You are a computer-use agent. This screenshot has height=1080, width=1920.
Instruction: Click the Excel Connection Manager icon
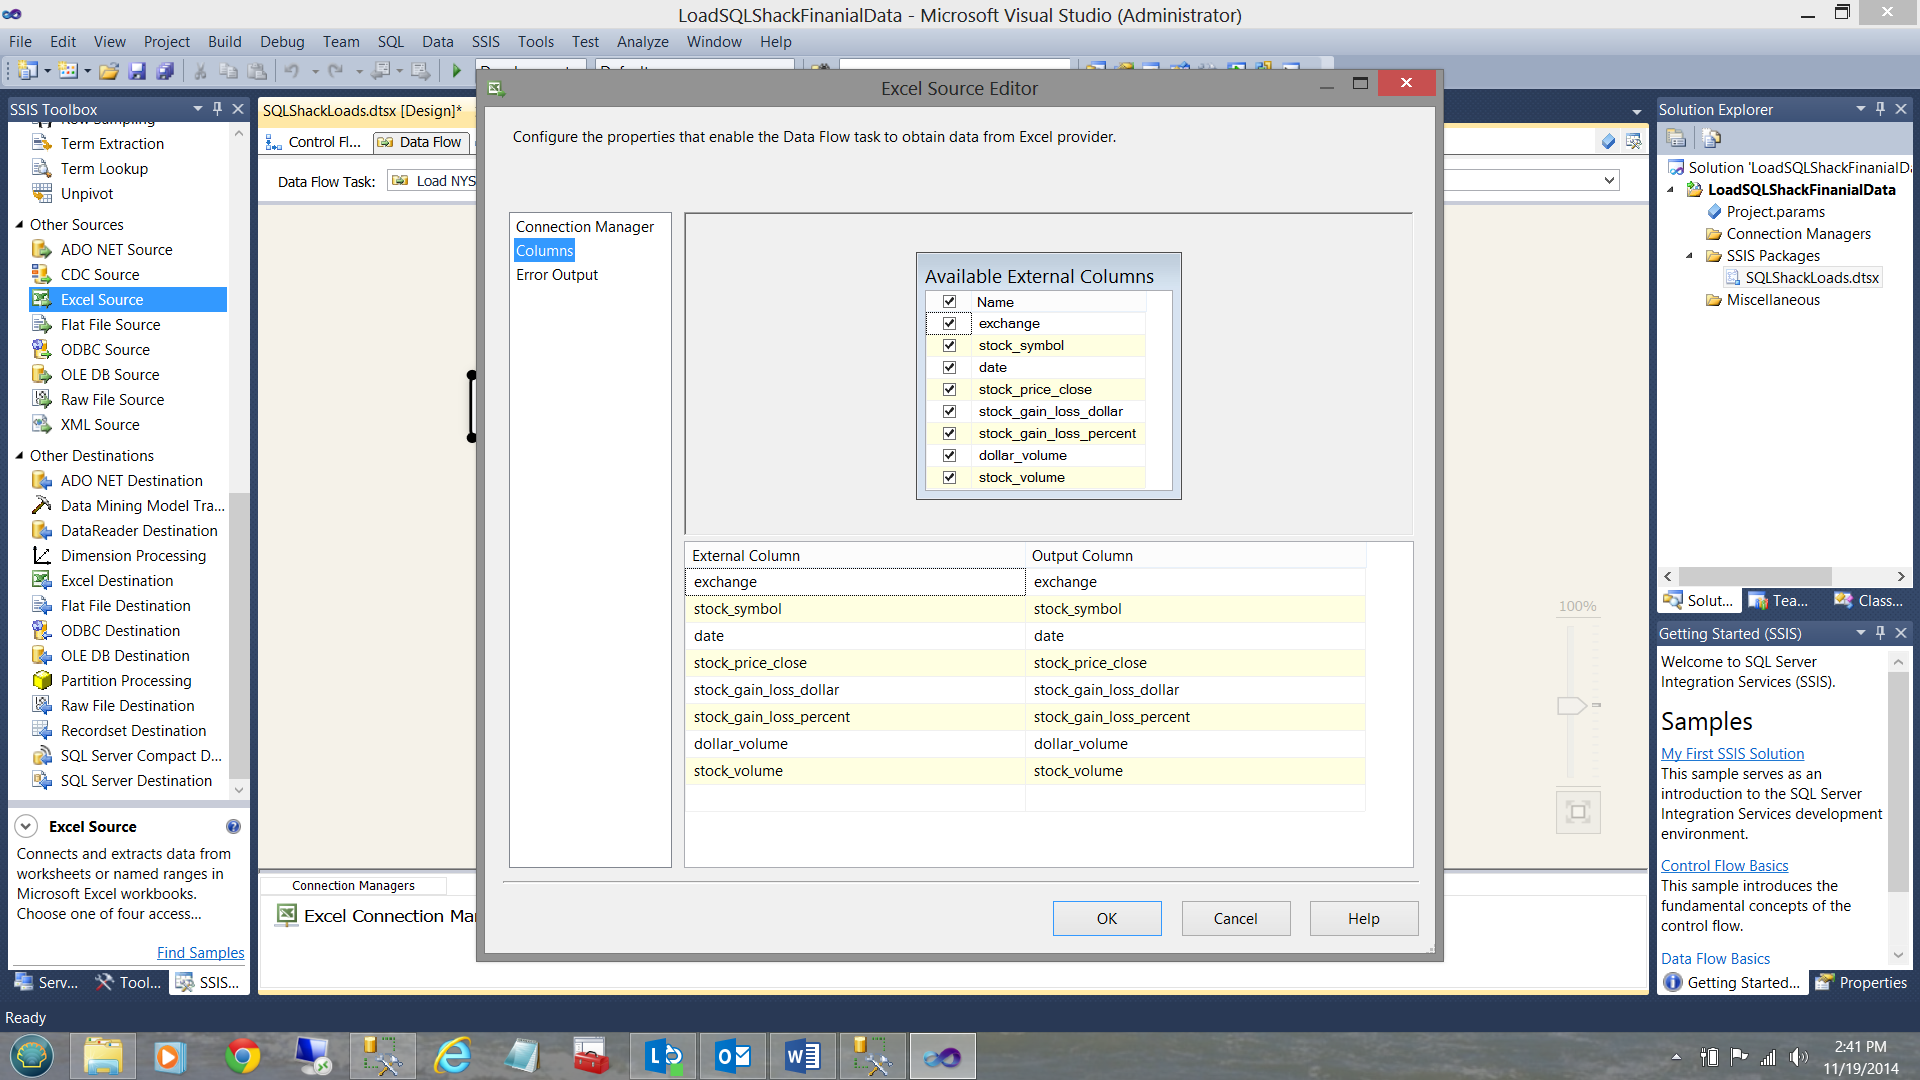coord(287,915)
